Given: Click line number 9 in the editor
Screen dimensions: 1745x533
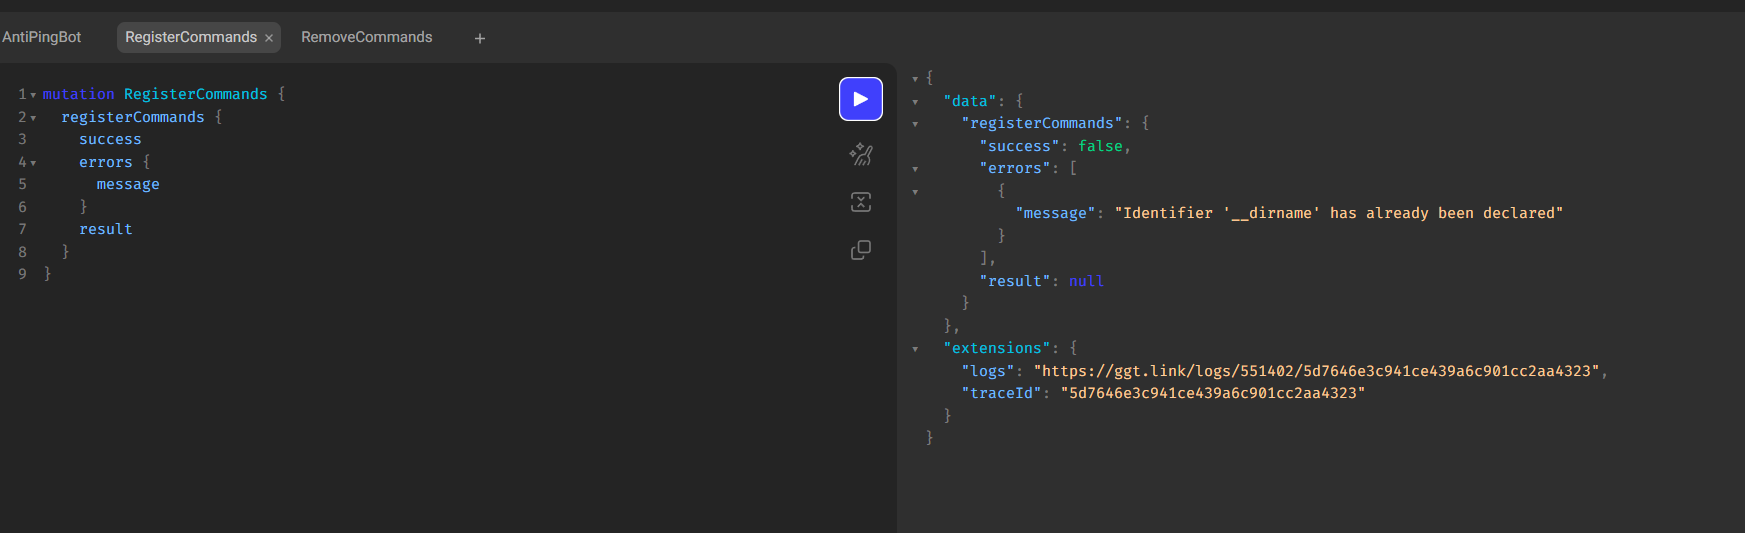Looking at the screenshot, I should point(22,273).
